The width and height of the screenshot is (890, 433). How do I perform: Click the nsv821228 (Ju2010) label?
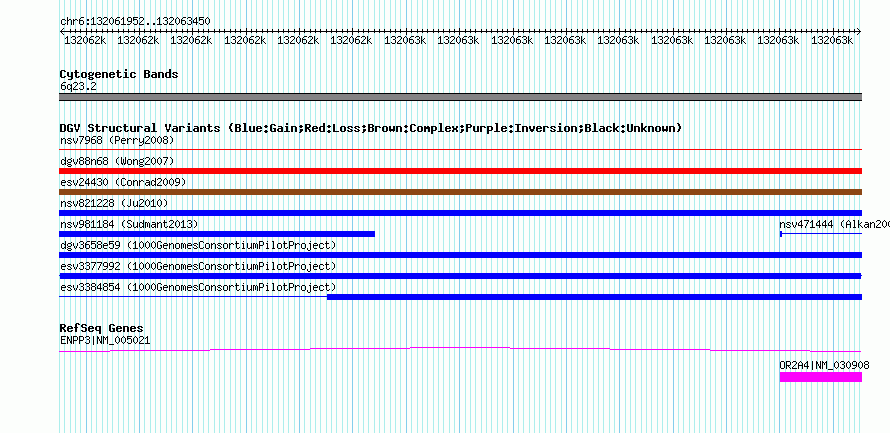(x=114, y=203)
